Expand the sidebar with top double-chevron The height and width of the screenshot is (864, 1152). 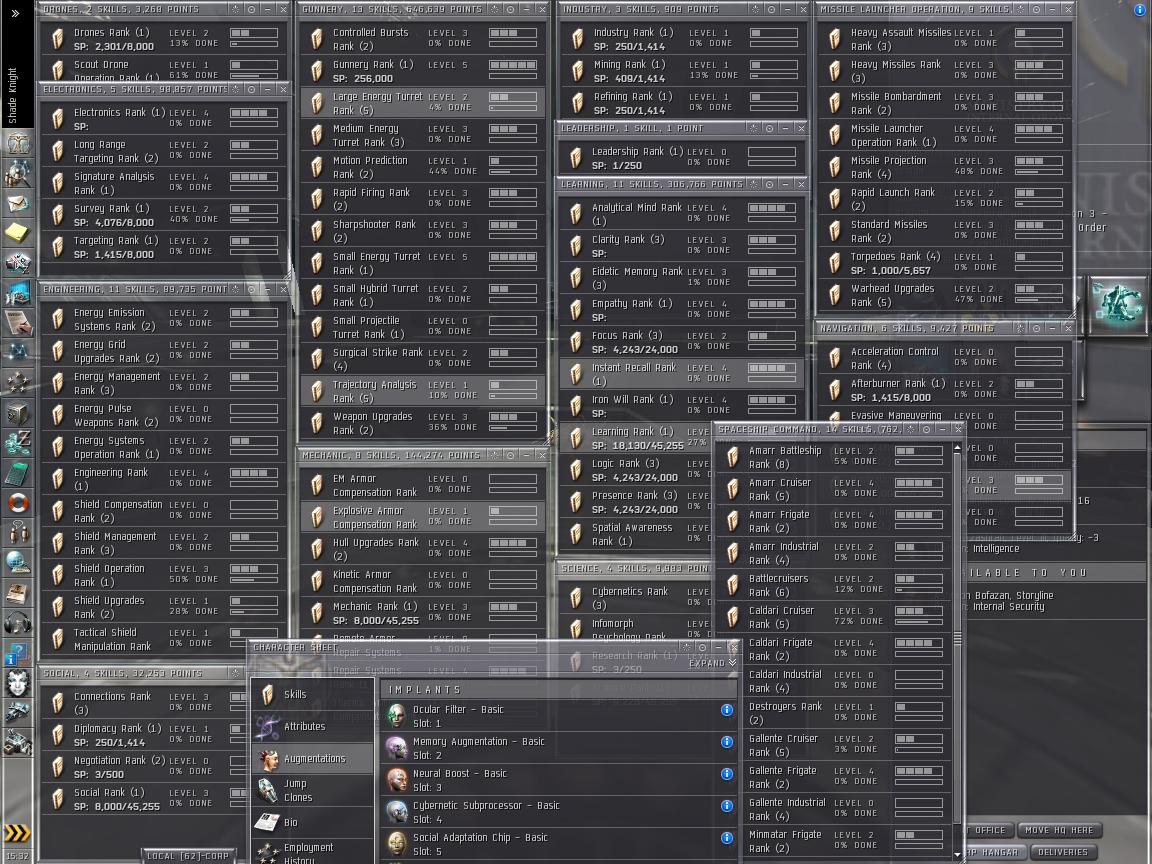[x=15, y=13]
